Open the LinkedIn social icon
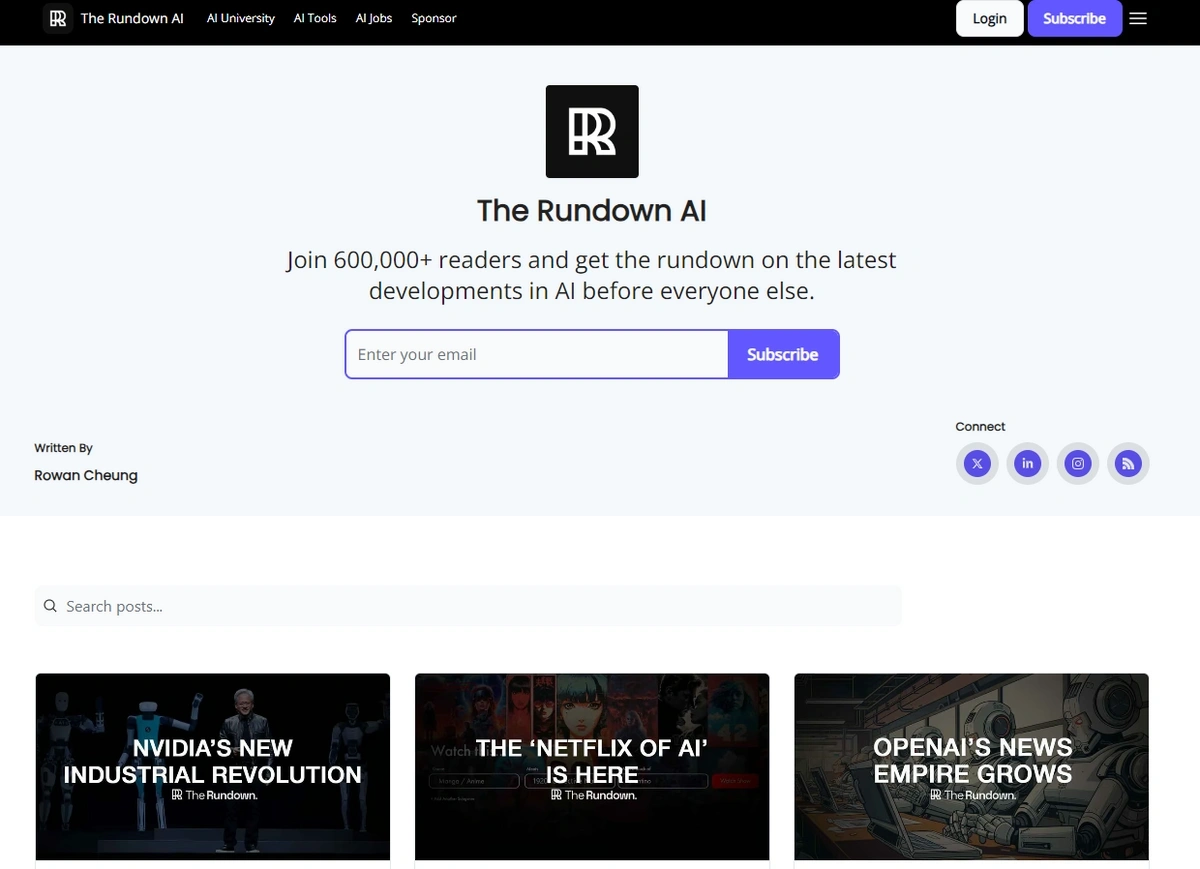Screen dimensions: 1200x869 pyautogui.click(x=1027, y=463)
